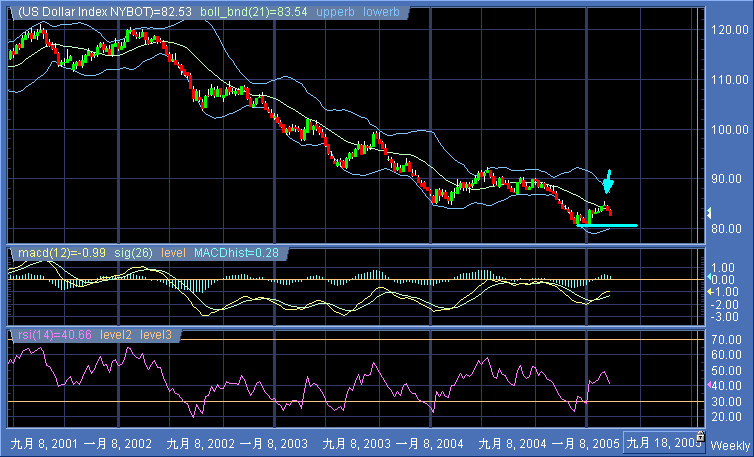This screenshot has width=754, height=457.
Task: Click the yellow MACD marker on the axis
Action: (x=709, y=291)
